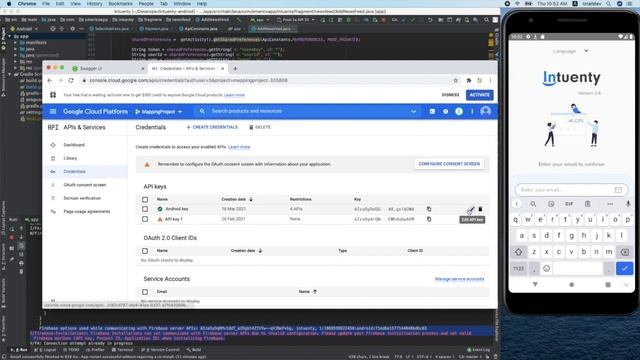Collapse the keyboard toolbar back chevron in emulator

coord(517,204)
